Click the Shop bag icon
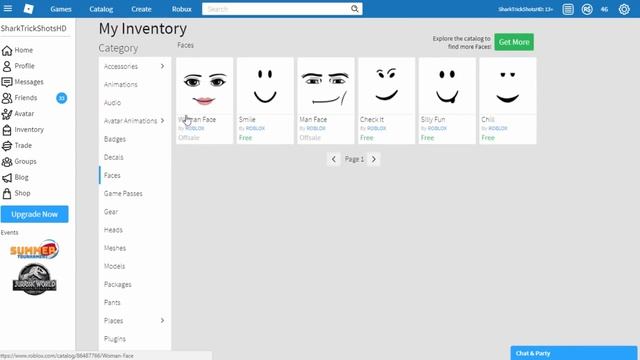The height and width of the screenshot is (360, 640). coord(7,193)
